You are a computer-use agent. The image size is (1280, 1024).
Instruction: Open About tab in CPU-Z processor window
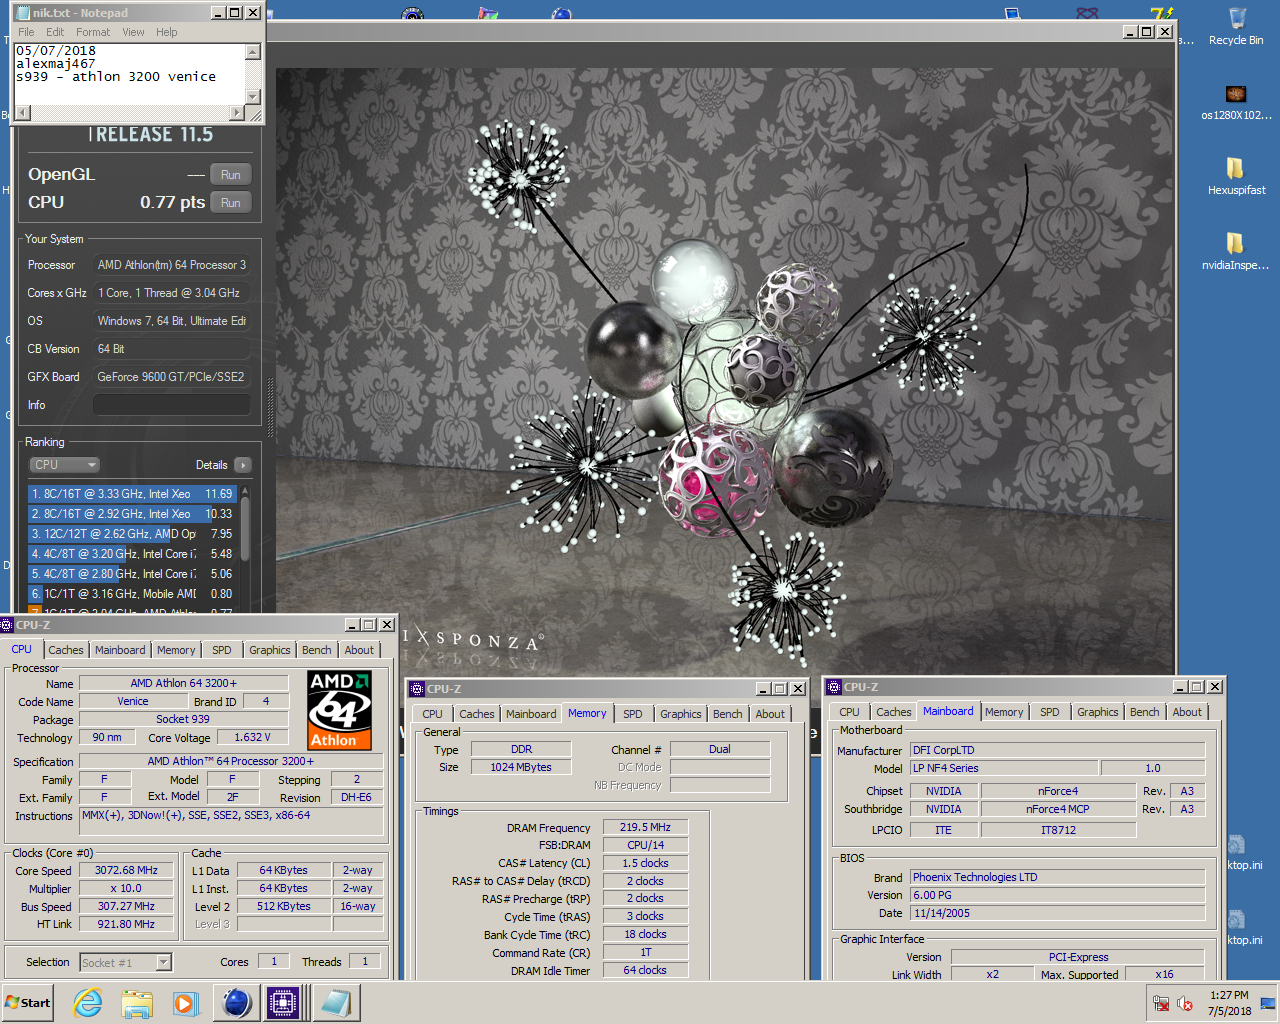pos(359,650)
